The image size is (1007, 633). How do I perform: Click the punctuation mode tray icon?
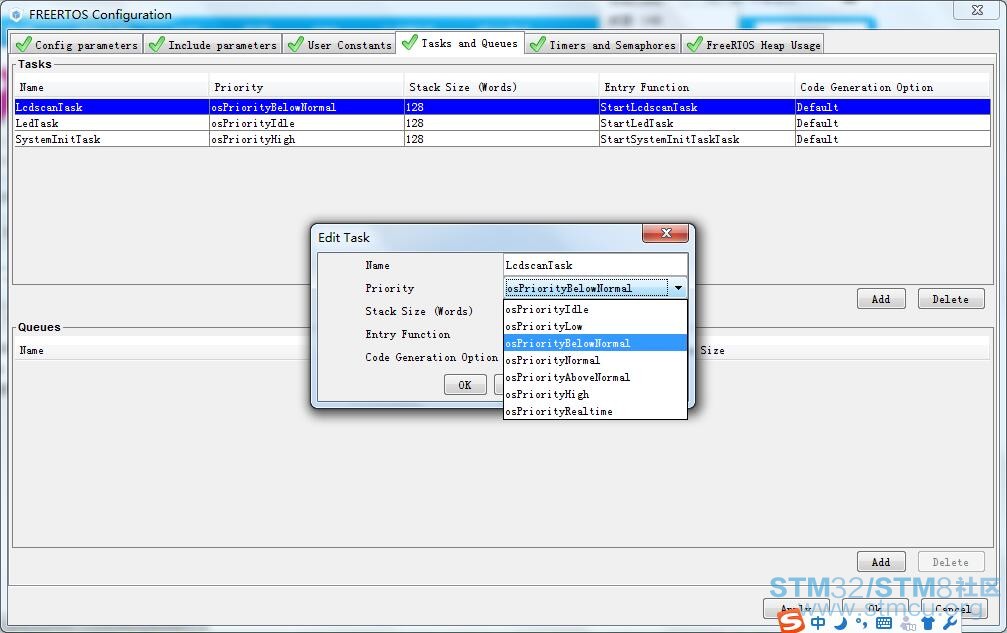click(861, 623)
